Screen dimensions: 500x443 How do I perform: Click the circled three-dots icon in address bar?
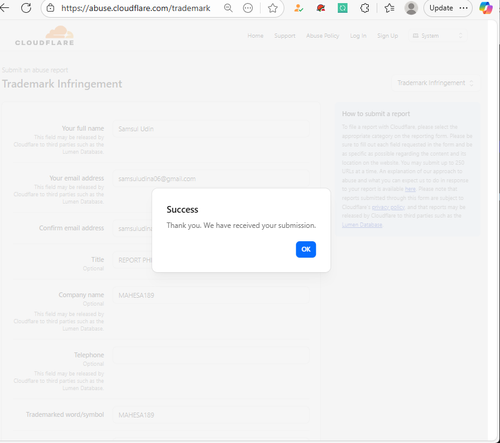(248, 8)
